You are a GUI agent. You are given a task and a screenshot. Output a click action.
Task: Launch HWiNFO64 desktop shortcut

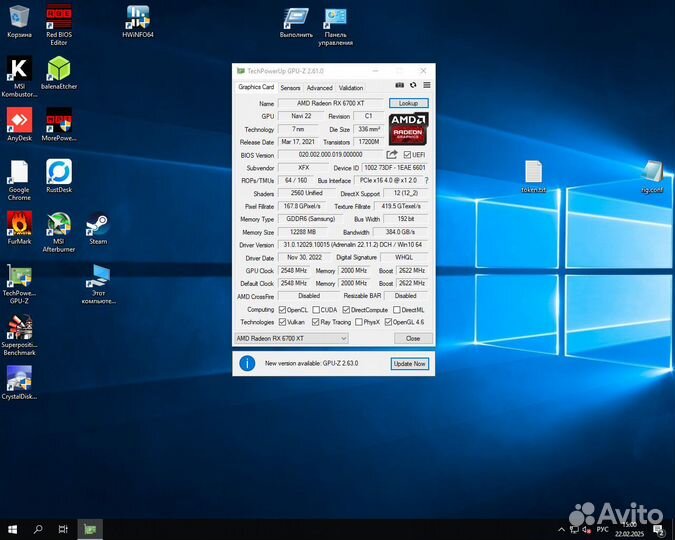click(138, 22)
